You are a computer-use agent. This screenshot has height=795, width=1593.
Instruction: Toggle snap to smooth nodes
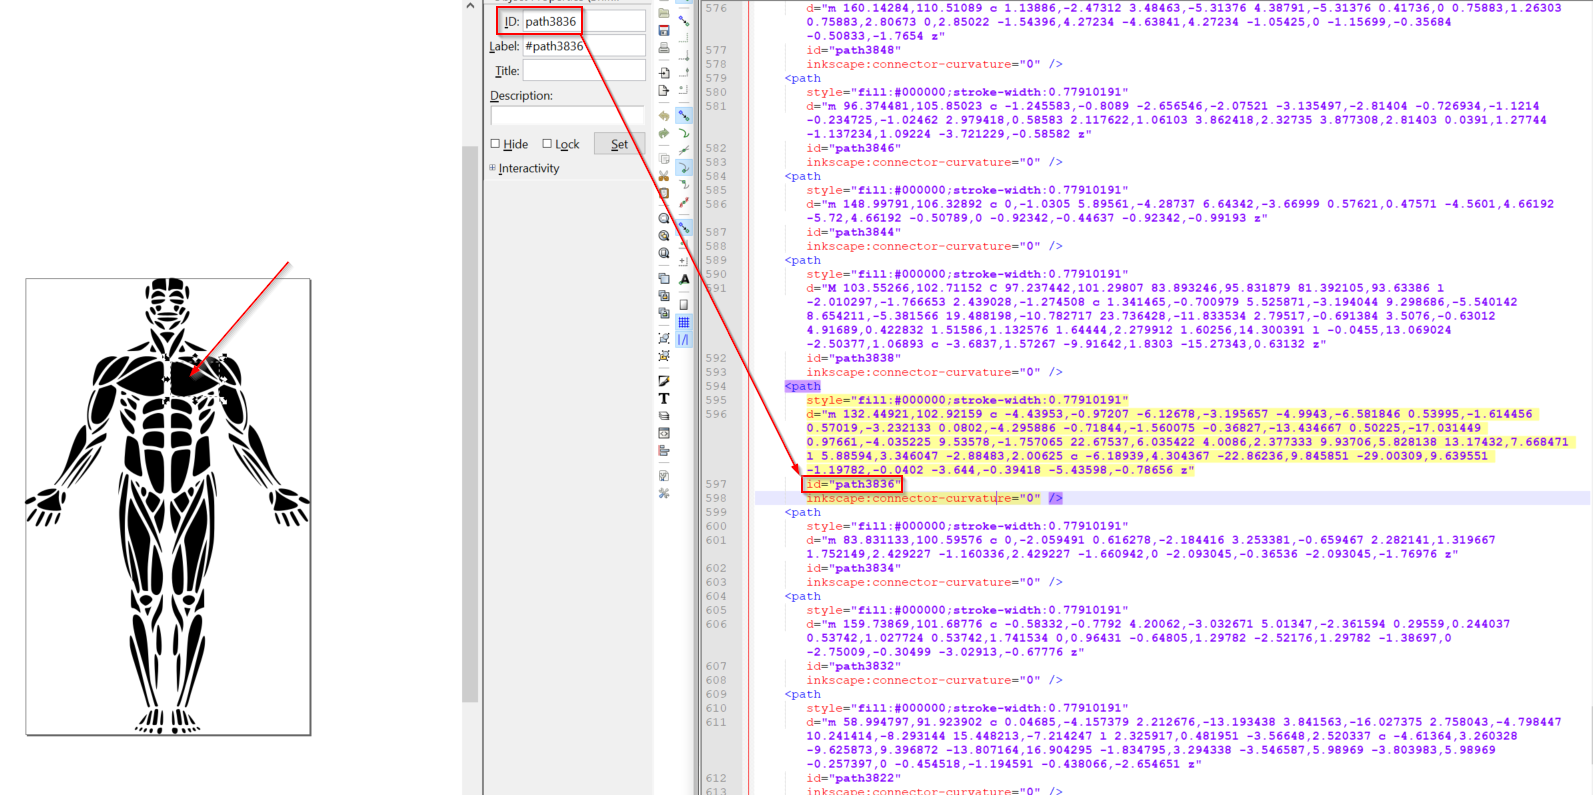coord(684,186)
